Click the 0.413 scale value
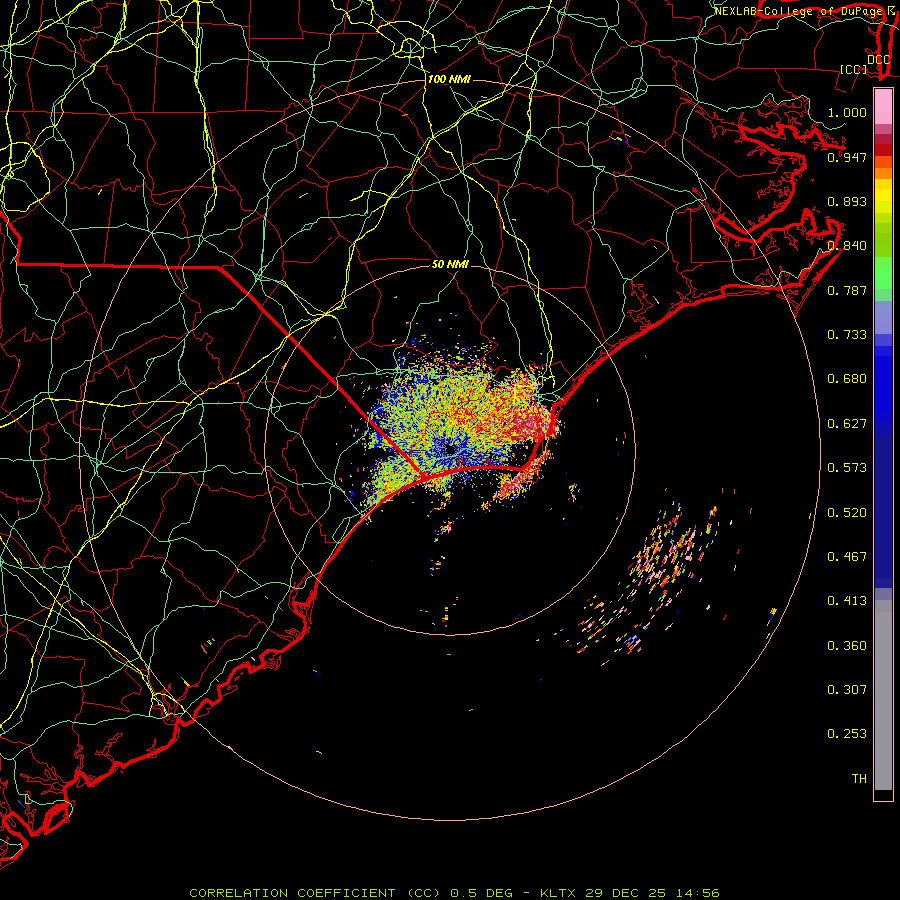 (x=847, y=601)
